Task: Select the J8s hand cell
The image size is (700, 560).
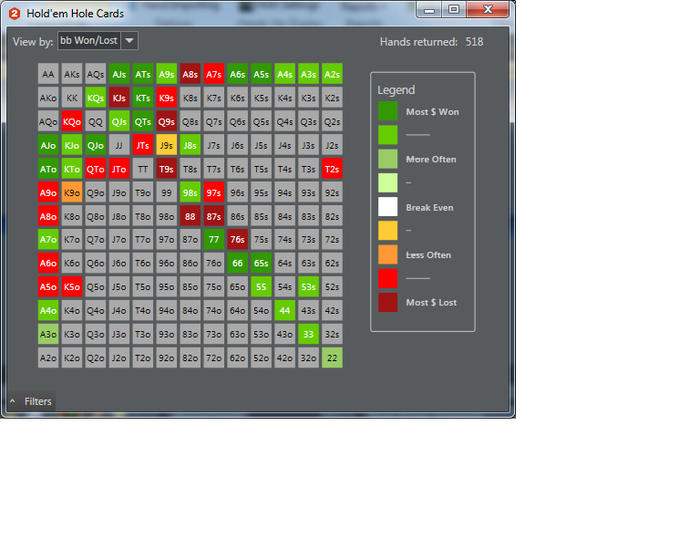Action: point(190,145)
